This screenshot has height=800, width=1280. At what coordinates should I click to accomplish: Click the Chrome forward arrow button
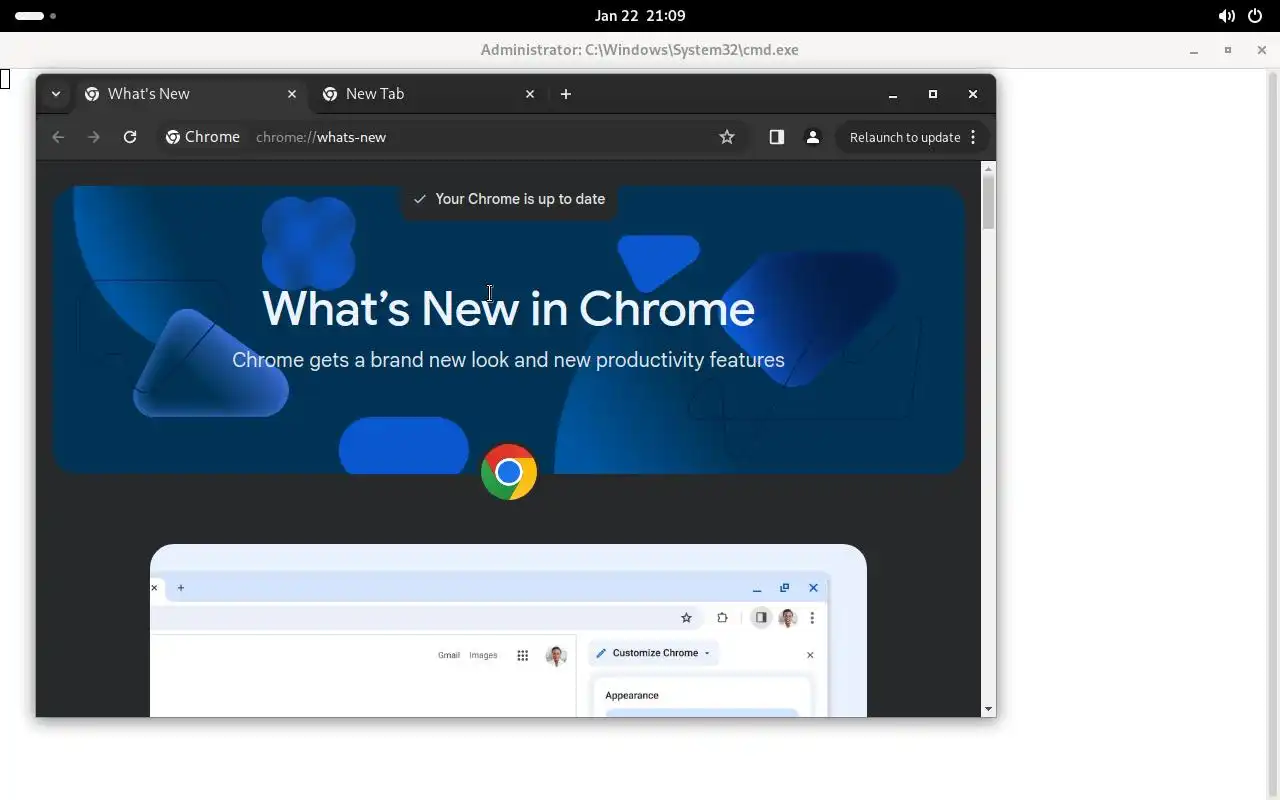coord(94,137)
